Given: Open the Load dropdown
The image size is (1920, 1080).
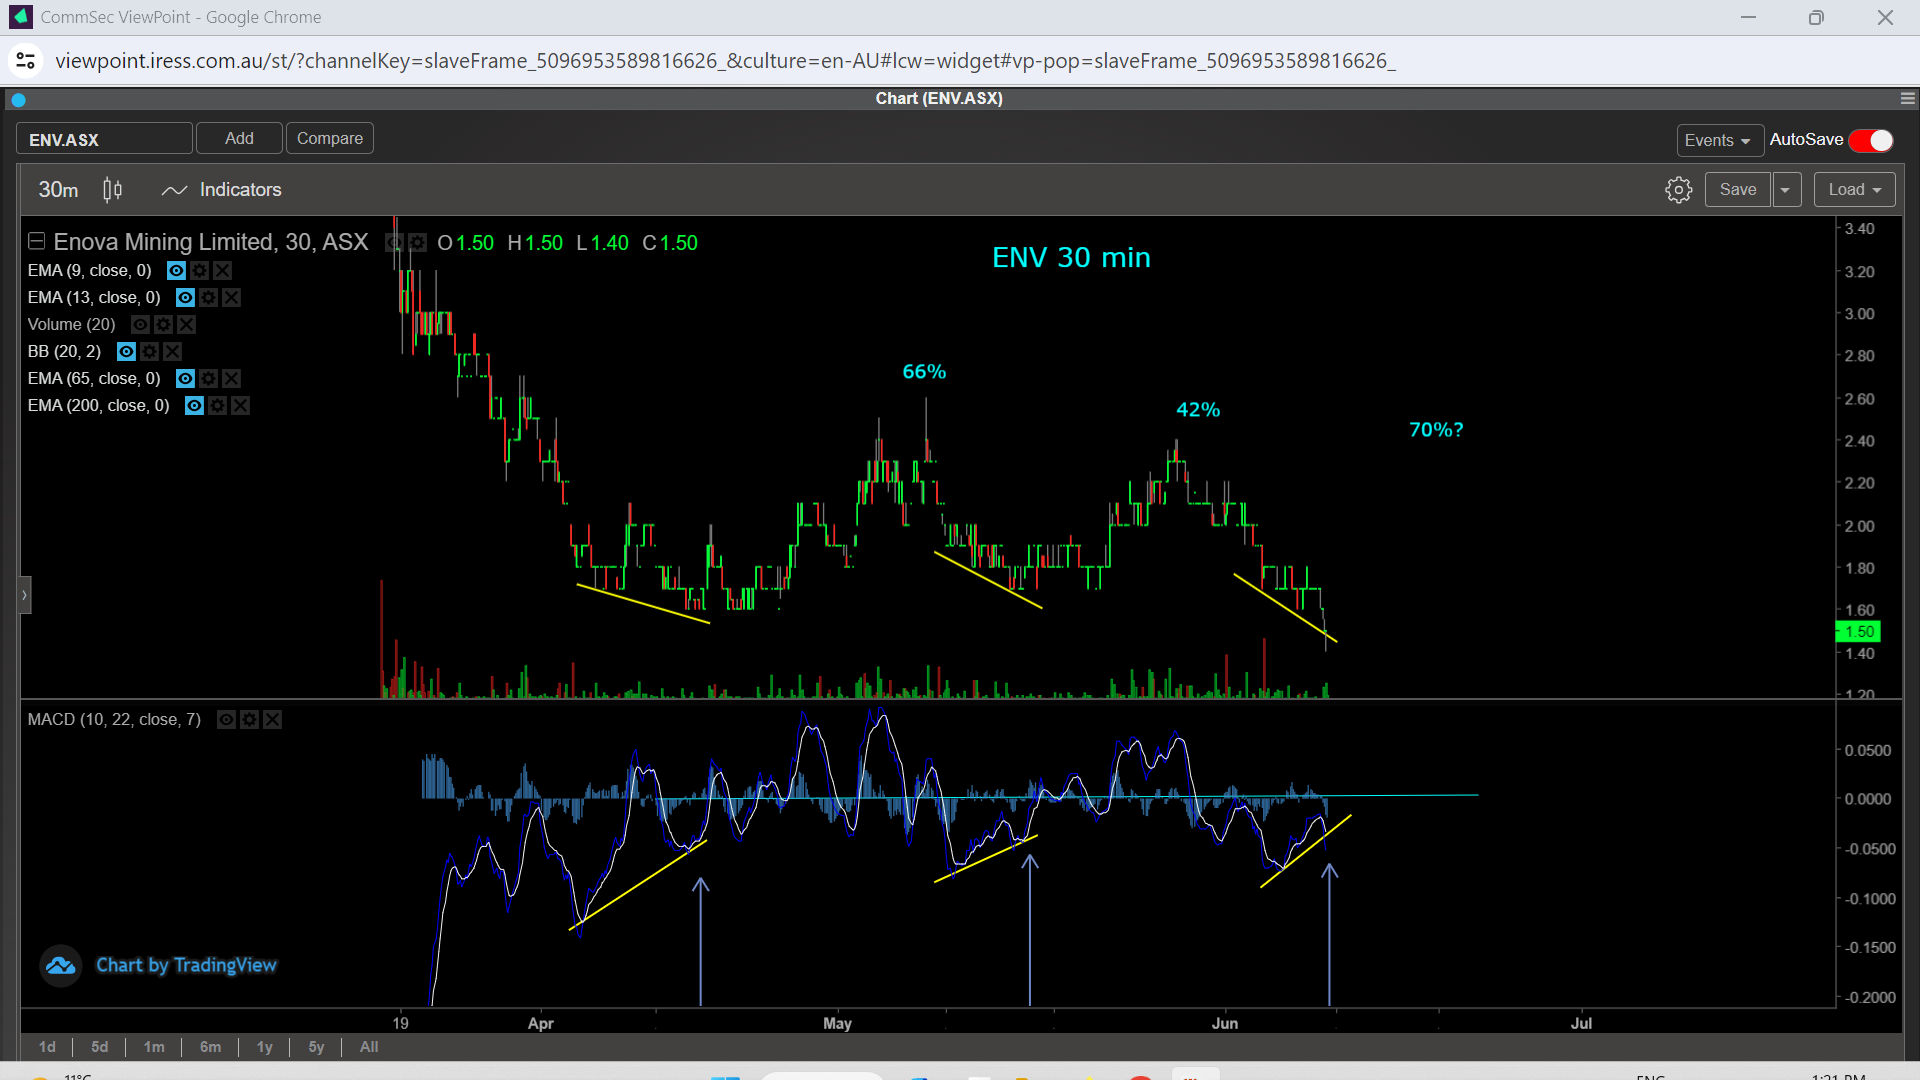Looking at the screenshot, I should pyautogui.click(x=1855, y=190).
